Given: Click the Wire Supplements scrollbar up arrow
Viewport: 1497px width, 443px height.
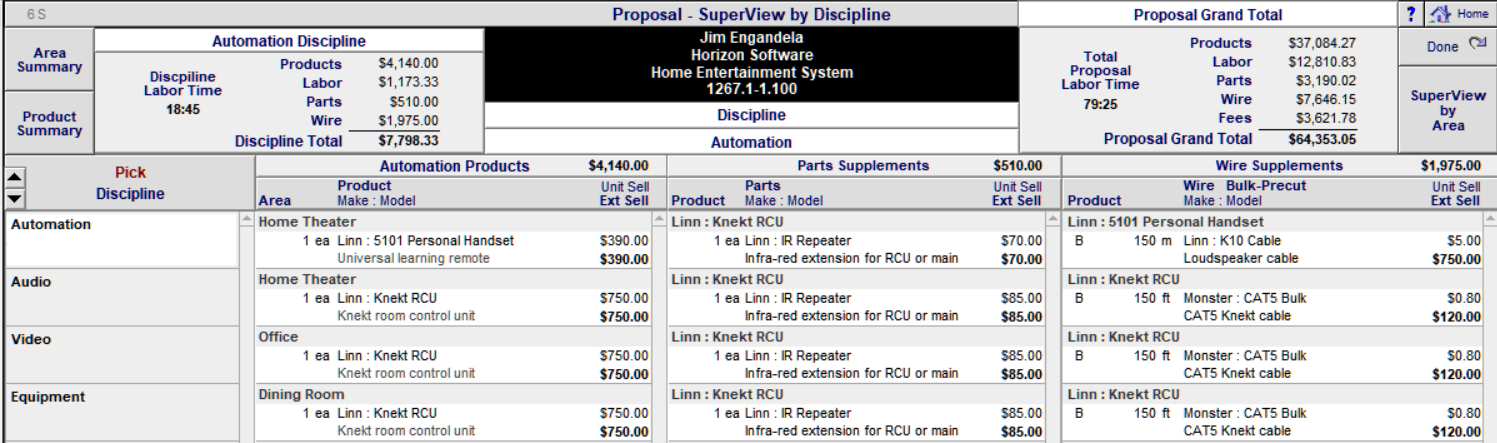Looking at the screenshot, I should (1490, 220).
